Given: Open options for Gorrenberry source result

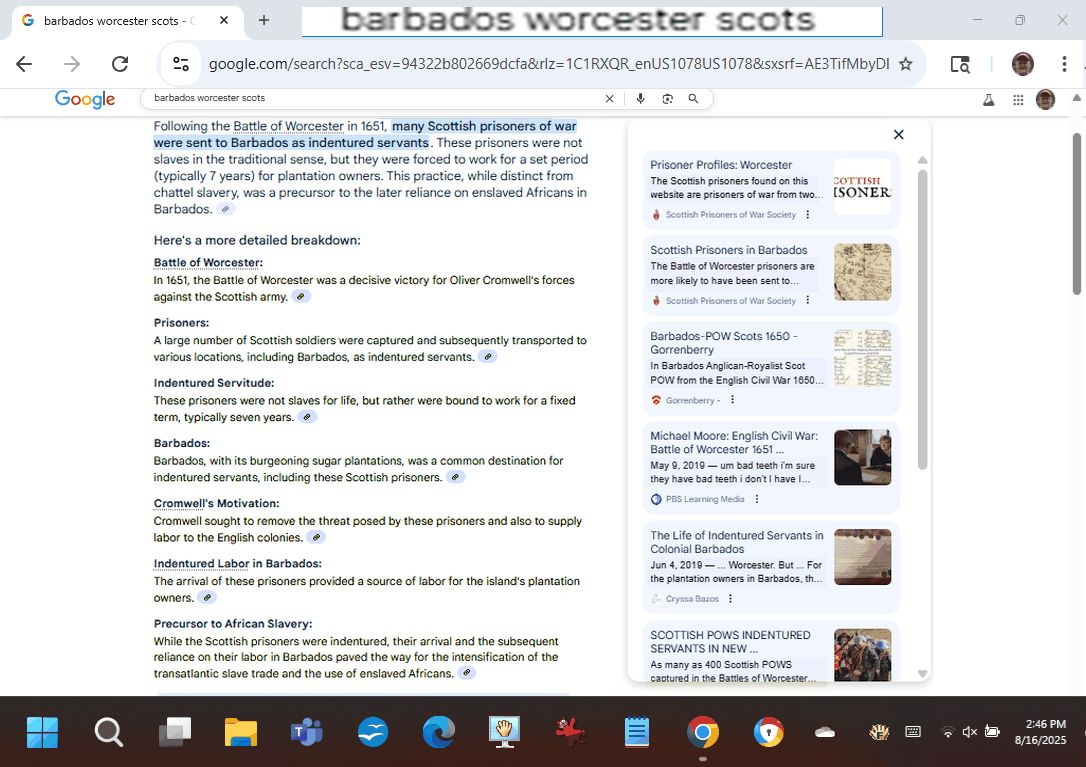Looking at the screenshot, I should pyautogui.click(x=732, y=400).
